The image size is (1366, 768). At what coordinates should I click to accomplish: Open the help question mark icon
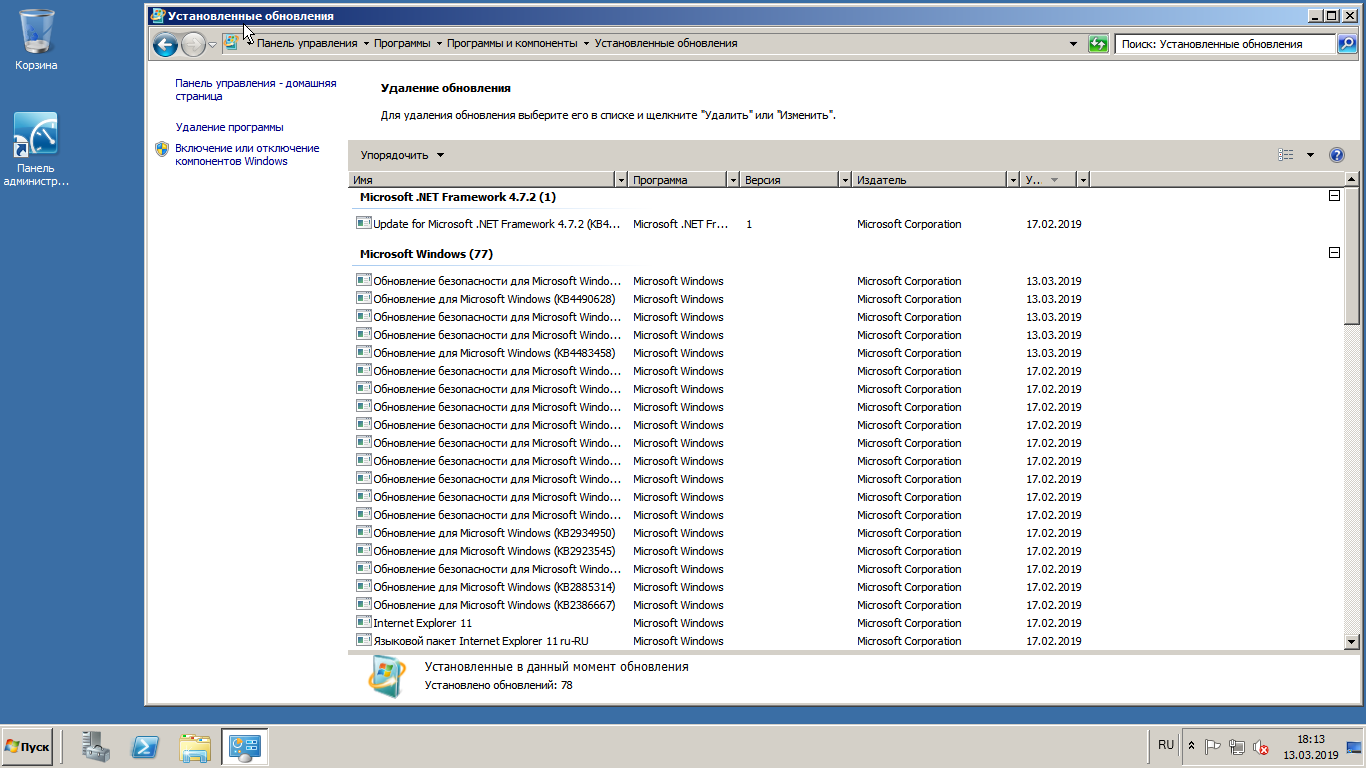(x=1337, y=155)
